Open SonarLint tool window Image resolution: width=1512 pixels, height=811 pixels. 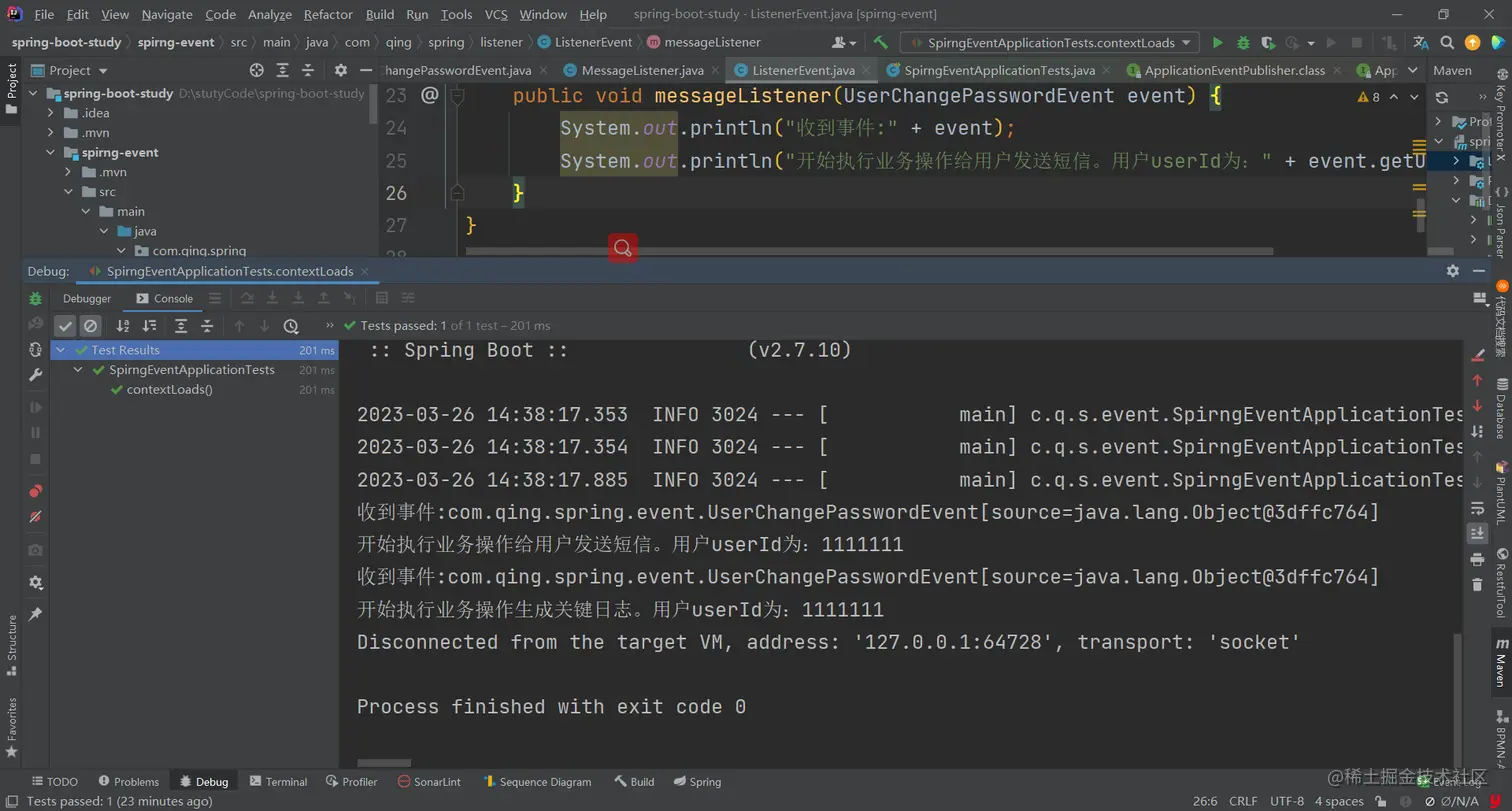pos(429,781)
